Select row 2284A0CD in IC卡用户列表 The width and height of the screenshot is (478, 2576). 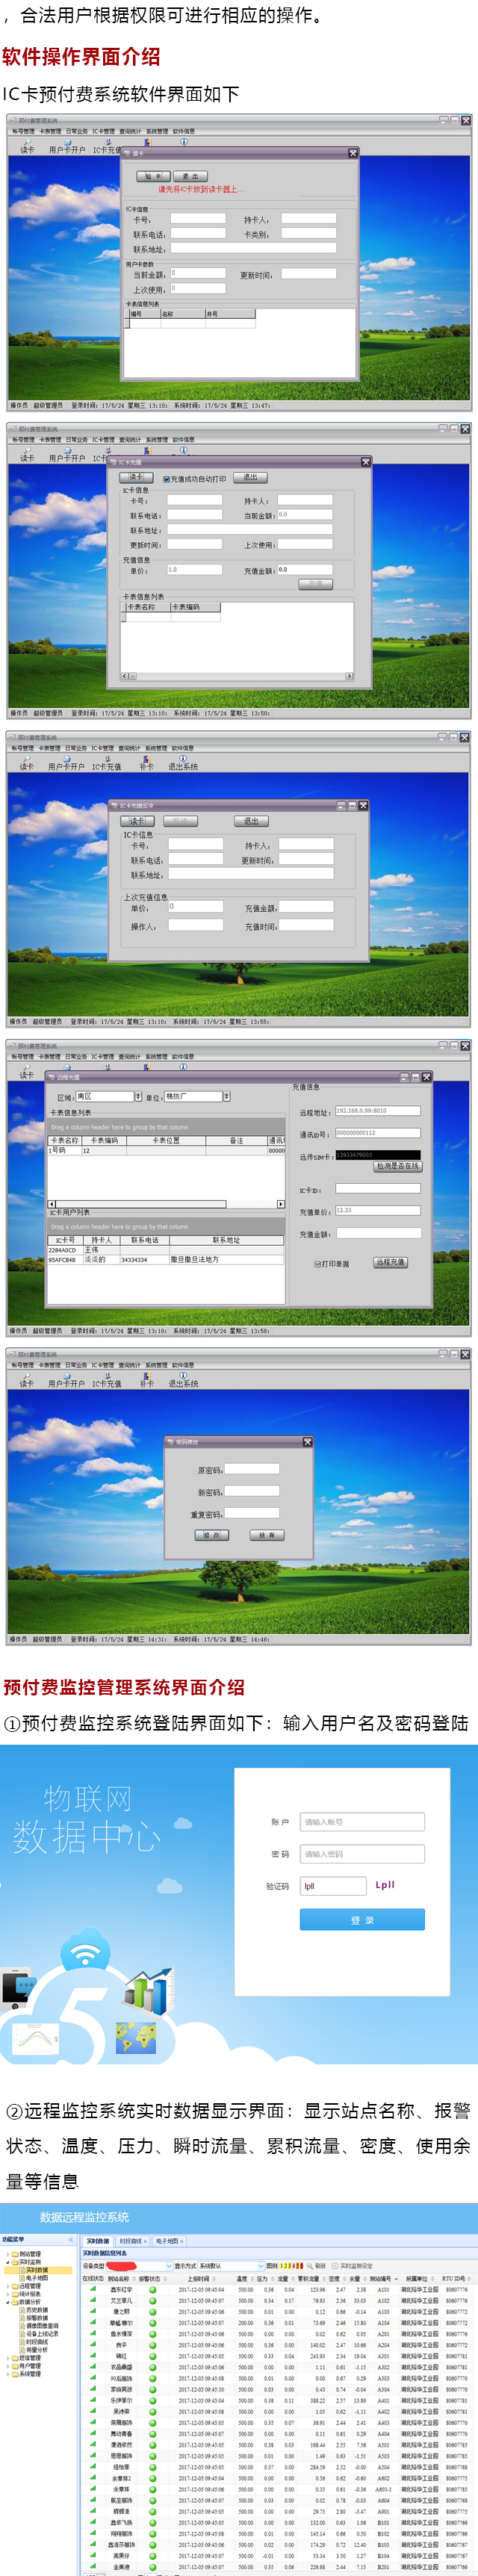[166, 1250]
